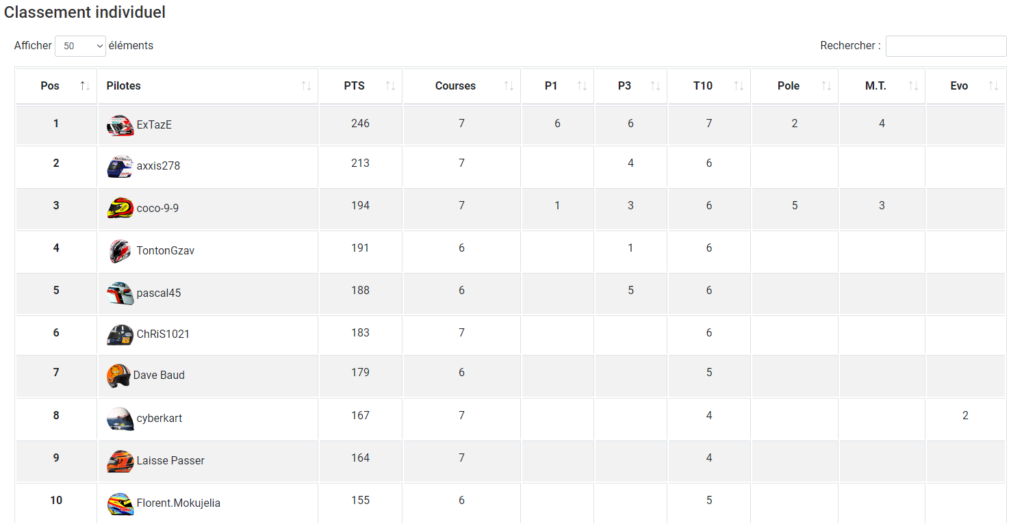Click TontonGzav's helmet avatar icon
This screenshot has height=528, width=1024.
pos(120,251)
